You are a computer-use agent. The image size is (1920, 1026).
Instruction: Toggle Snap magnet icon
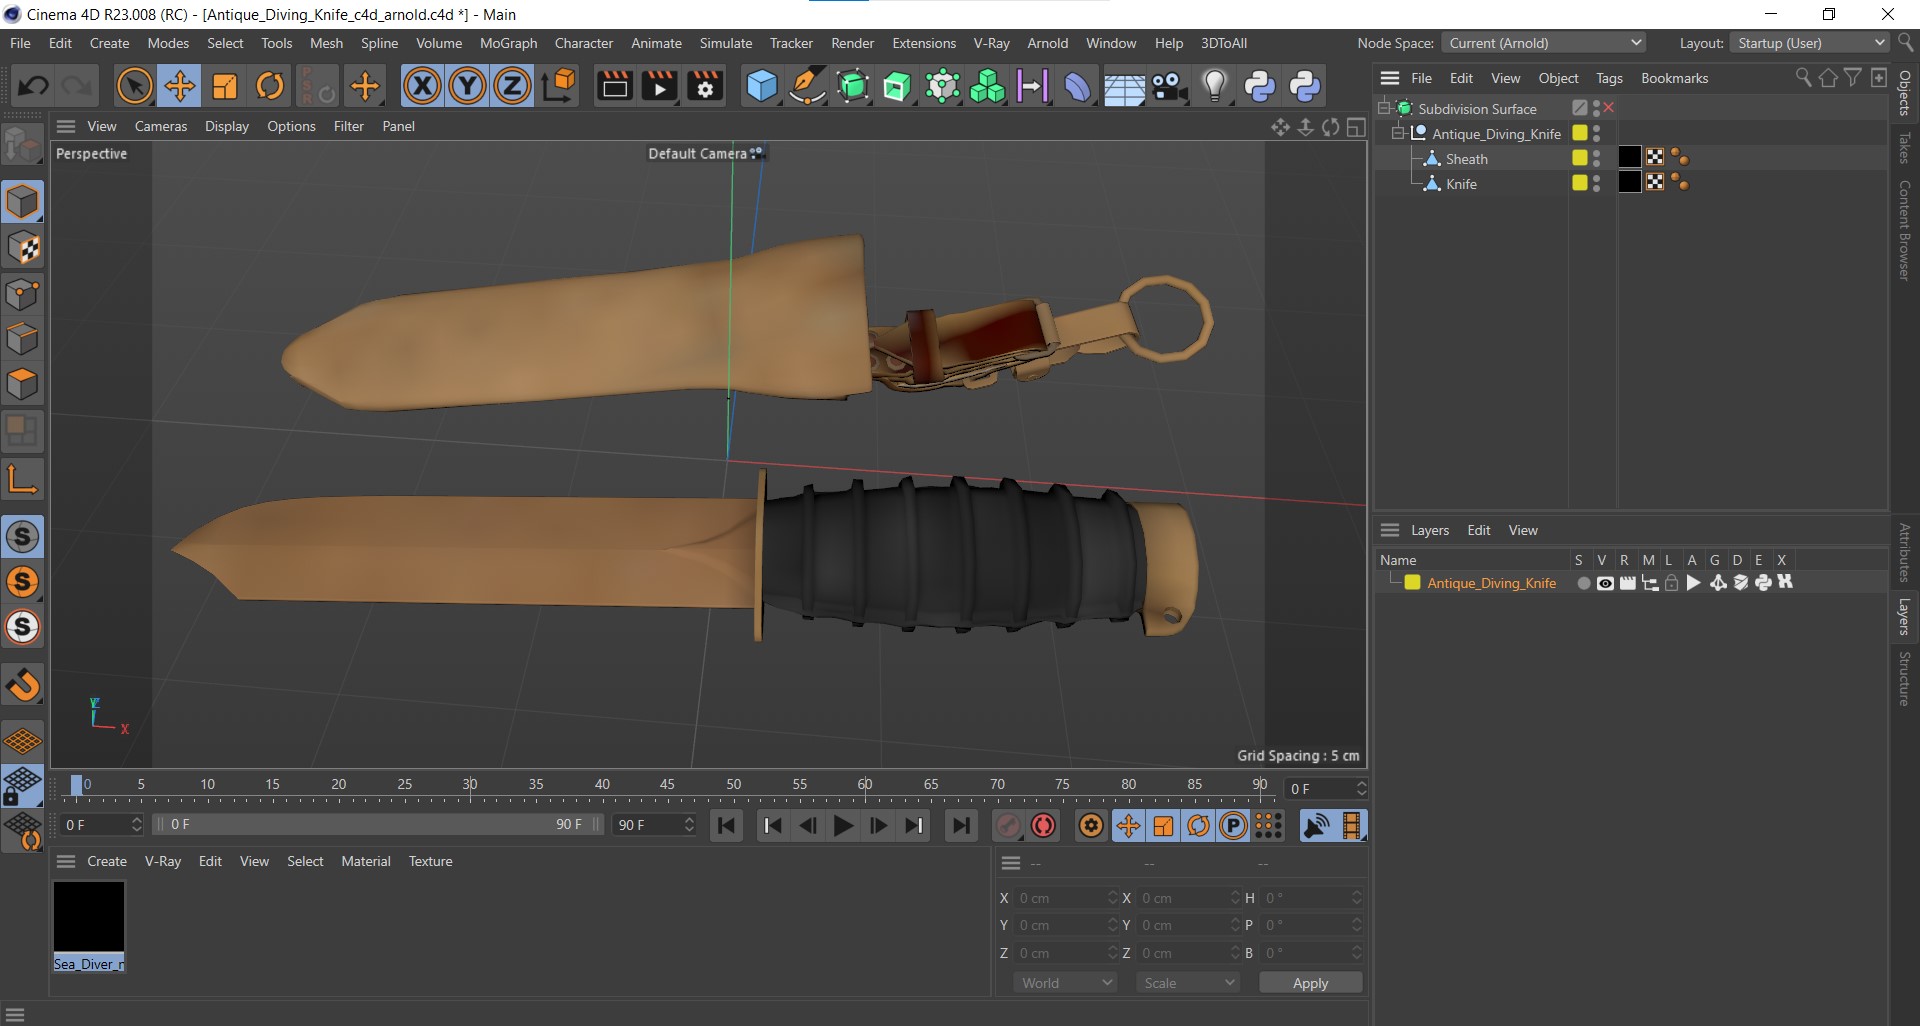tap(23, 685)
